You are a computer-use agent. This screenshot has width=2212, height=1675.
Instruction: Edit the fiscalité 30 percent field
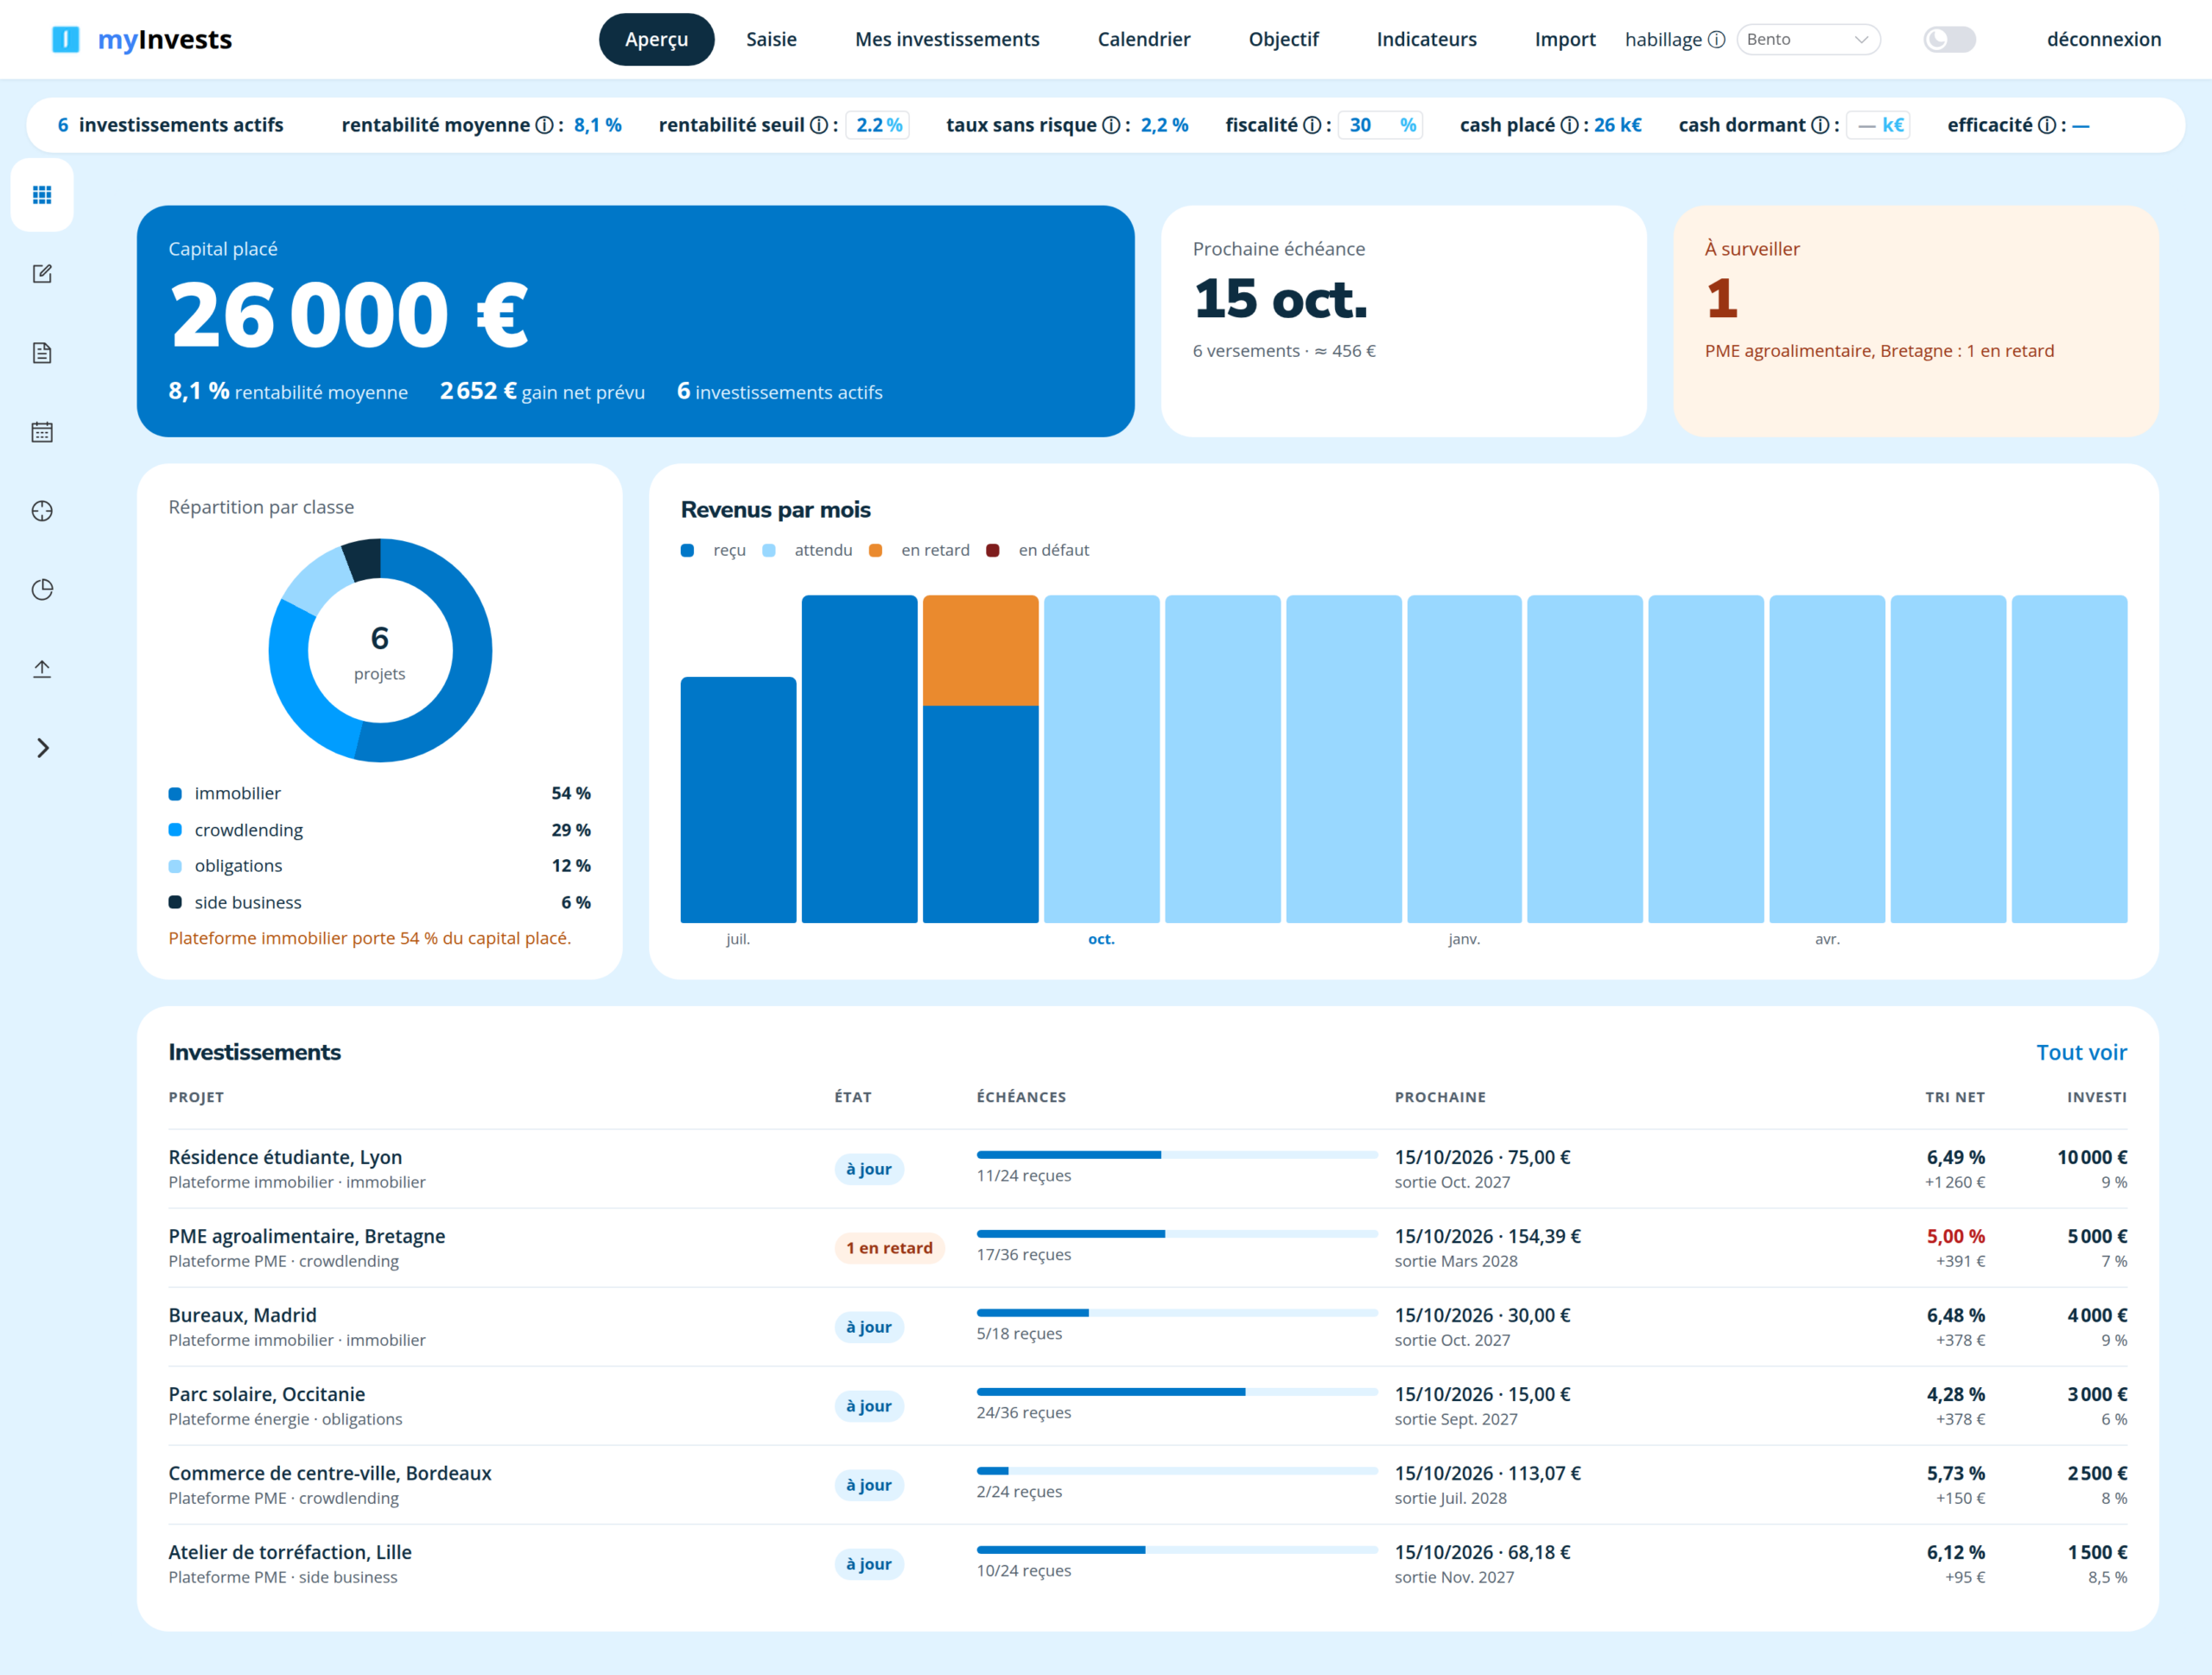coord(1380,125)
